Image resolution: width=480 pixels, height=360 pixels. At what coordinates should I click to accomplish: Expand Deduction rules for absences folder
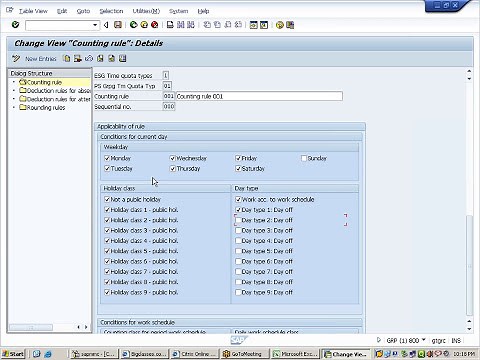pos(23,90)
